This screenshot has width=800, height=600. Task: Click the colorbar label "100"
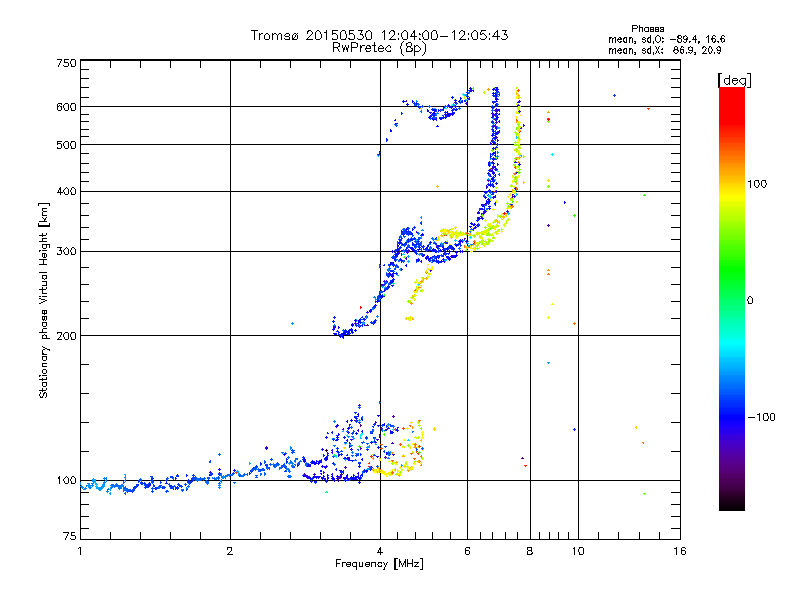[757, 184]
